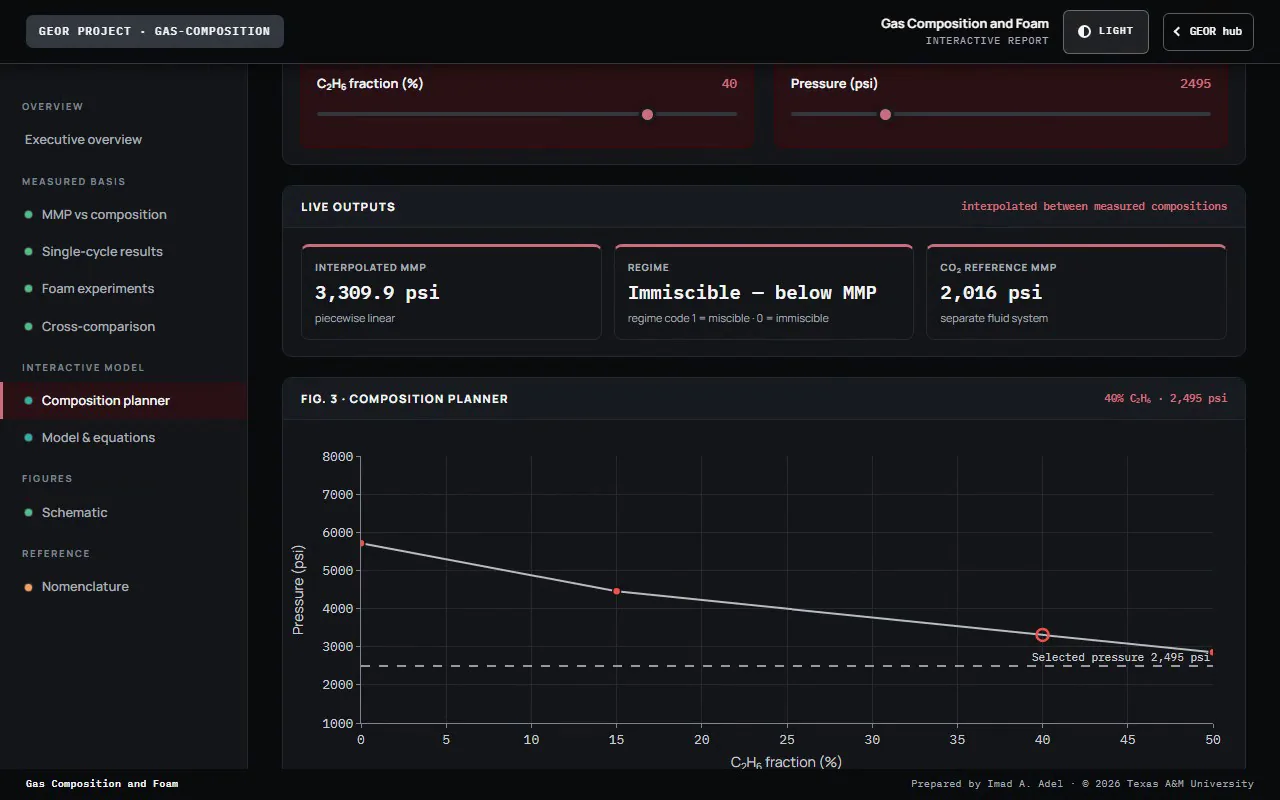Open Executive overview section
The height and width of the screenshot is (800, 1280).
click(124, 139)
